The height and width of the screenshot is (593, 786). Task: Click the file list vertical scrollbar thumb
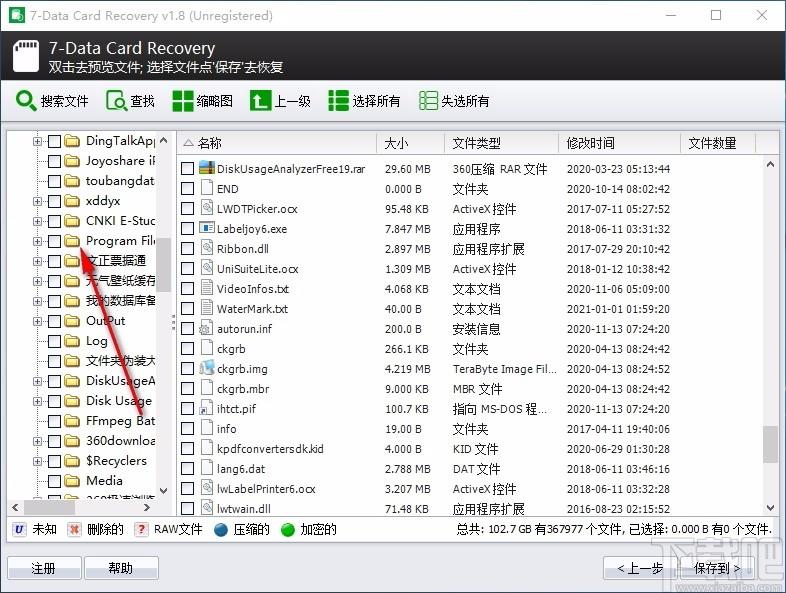770,444
